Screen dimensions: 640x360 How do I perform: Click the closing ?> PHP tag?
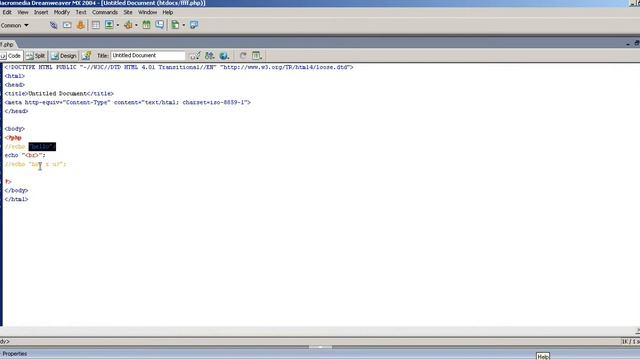click(x=8, y=182)
